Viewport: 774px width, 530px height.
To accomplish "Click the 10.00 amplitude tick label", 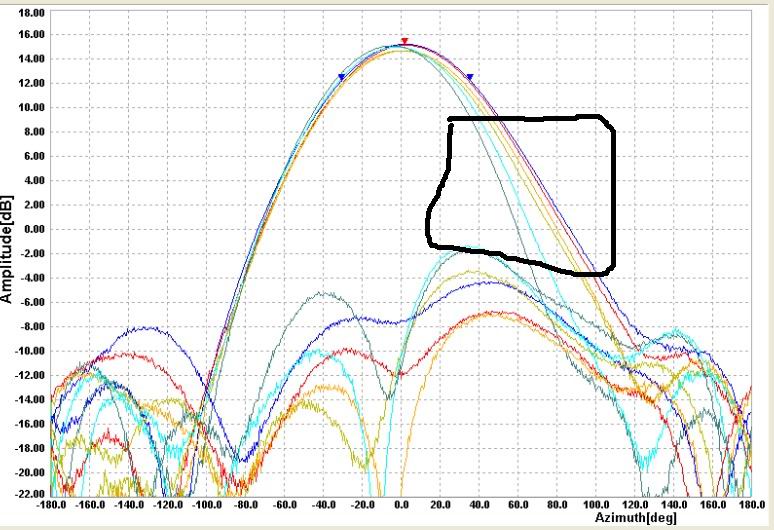I will [32, 108].
